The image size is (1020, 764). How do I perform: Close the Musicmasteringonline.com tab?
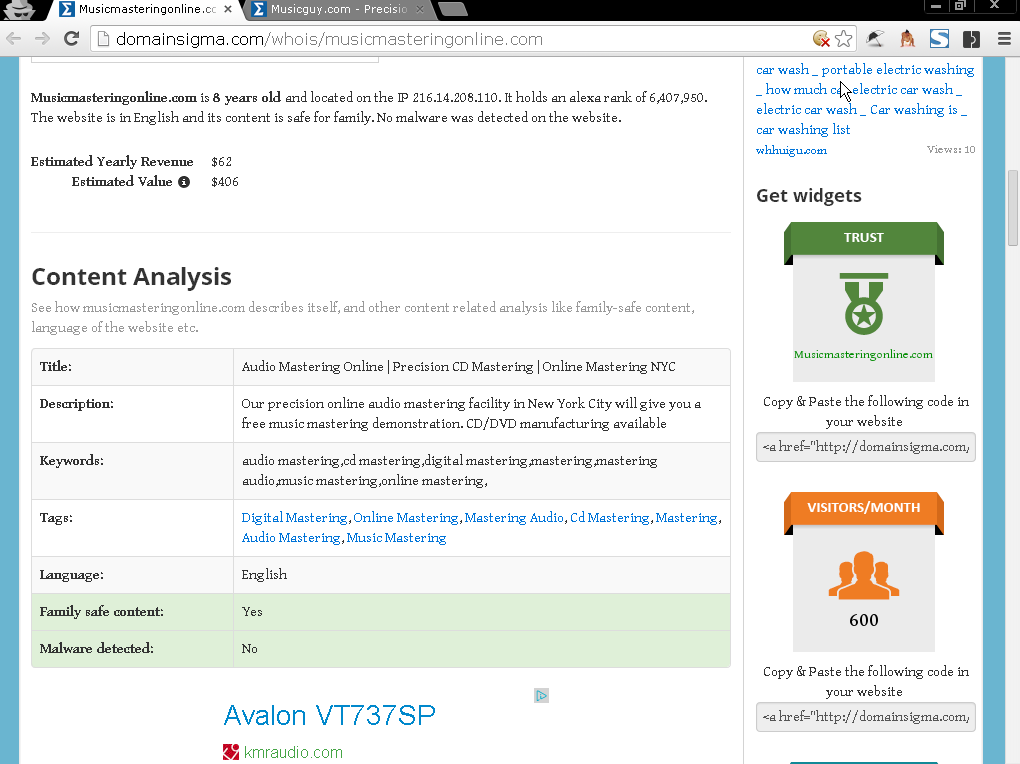(x=228, y=9)
